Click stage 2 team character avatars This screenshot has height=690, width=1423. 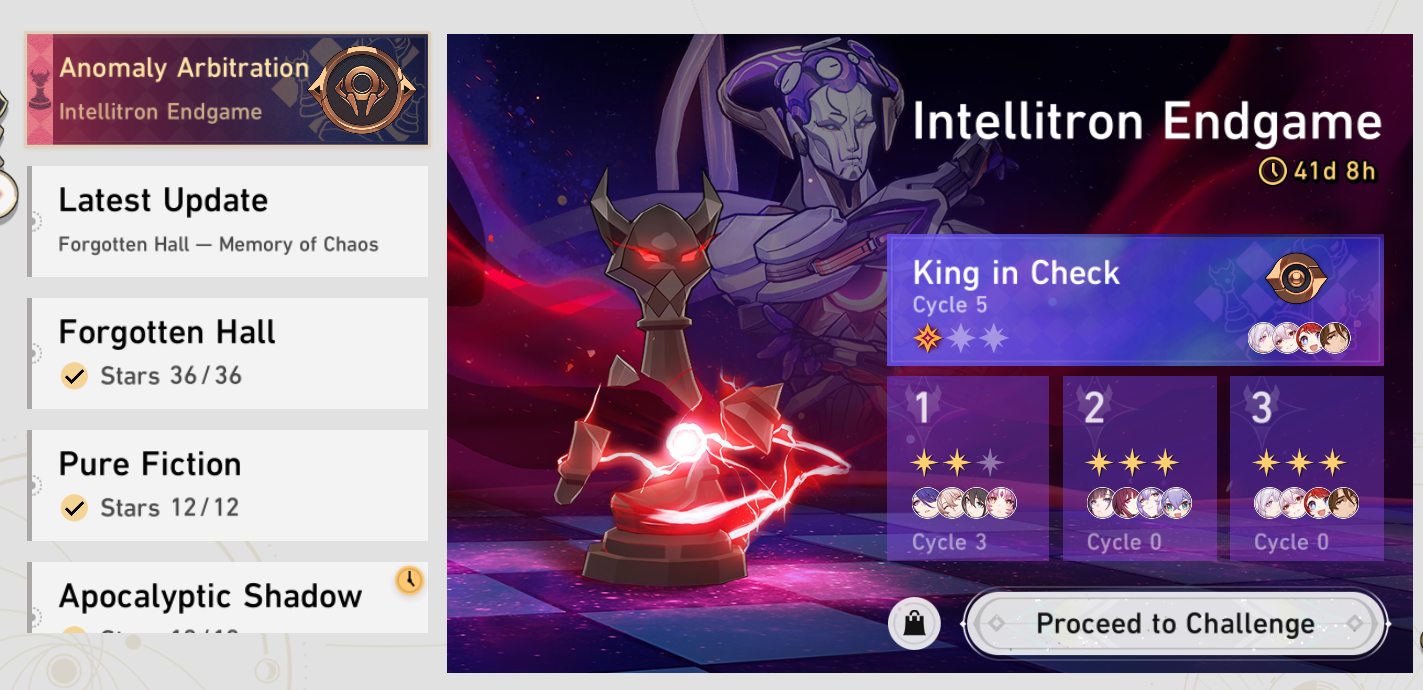point(1138,503)
